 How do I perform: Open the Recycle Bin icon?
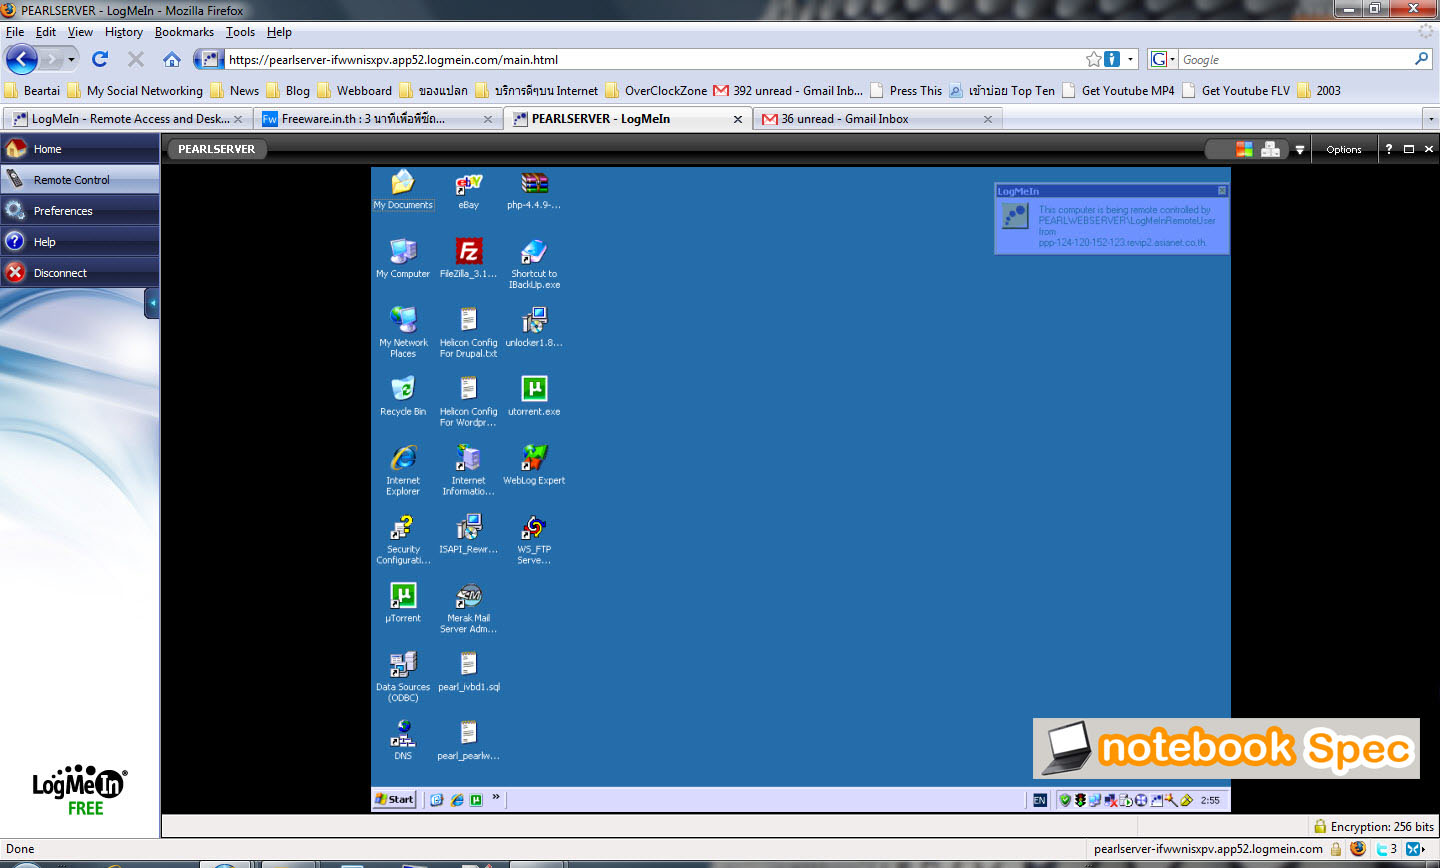(403, 389)
